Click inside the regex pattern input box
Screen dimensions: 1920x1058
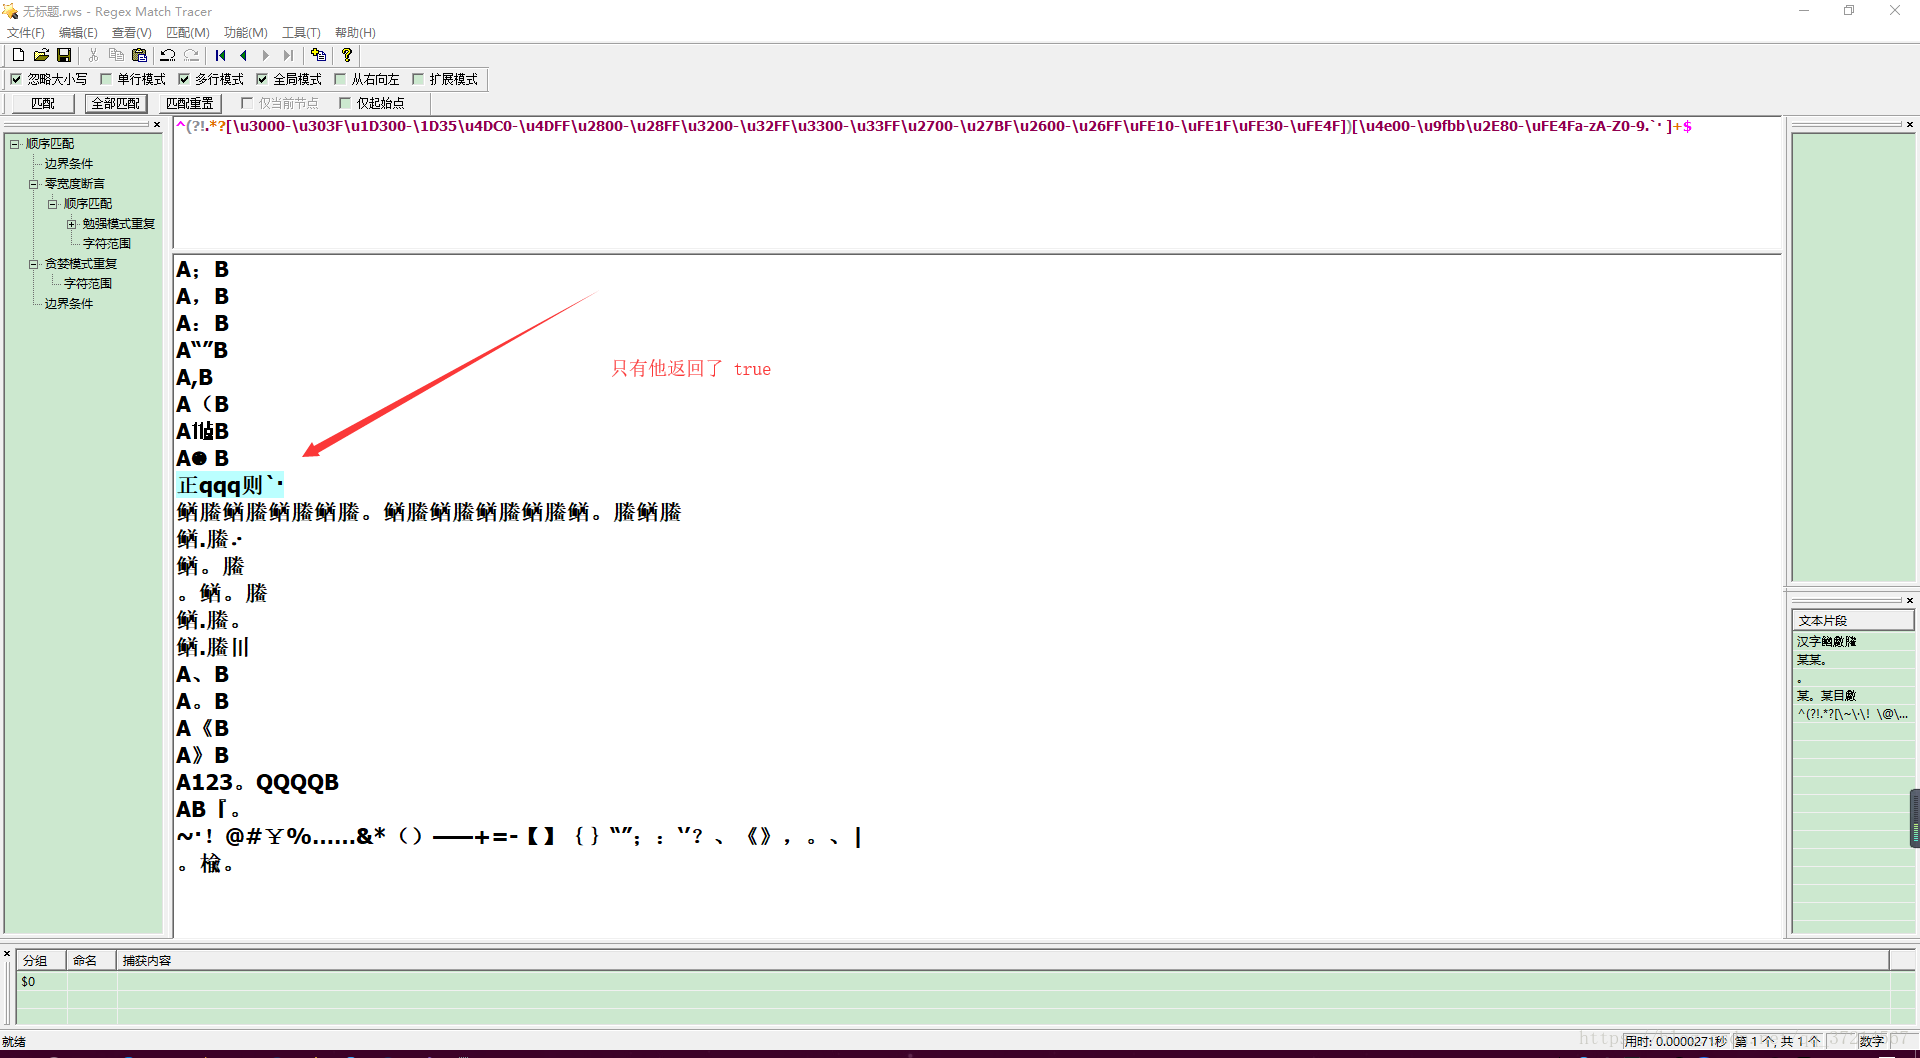click(x=977, y=183)
